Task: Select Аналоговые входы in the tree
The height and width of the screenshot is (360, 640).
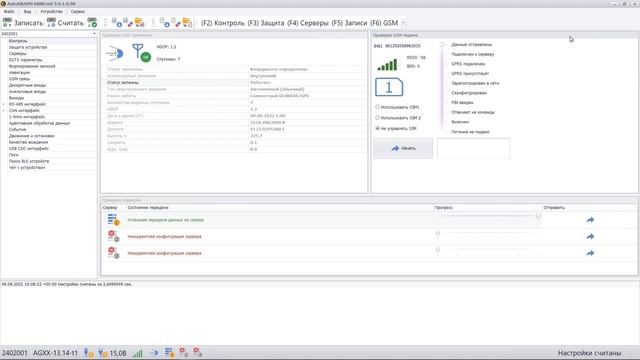Action: [27, 91]
